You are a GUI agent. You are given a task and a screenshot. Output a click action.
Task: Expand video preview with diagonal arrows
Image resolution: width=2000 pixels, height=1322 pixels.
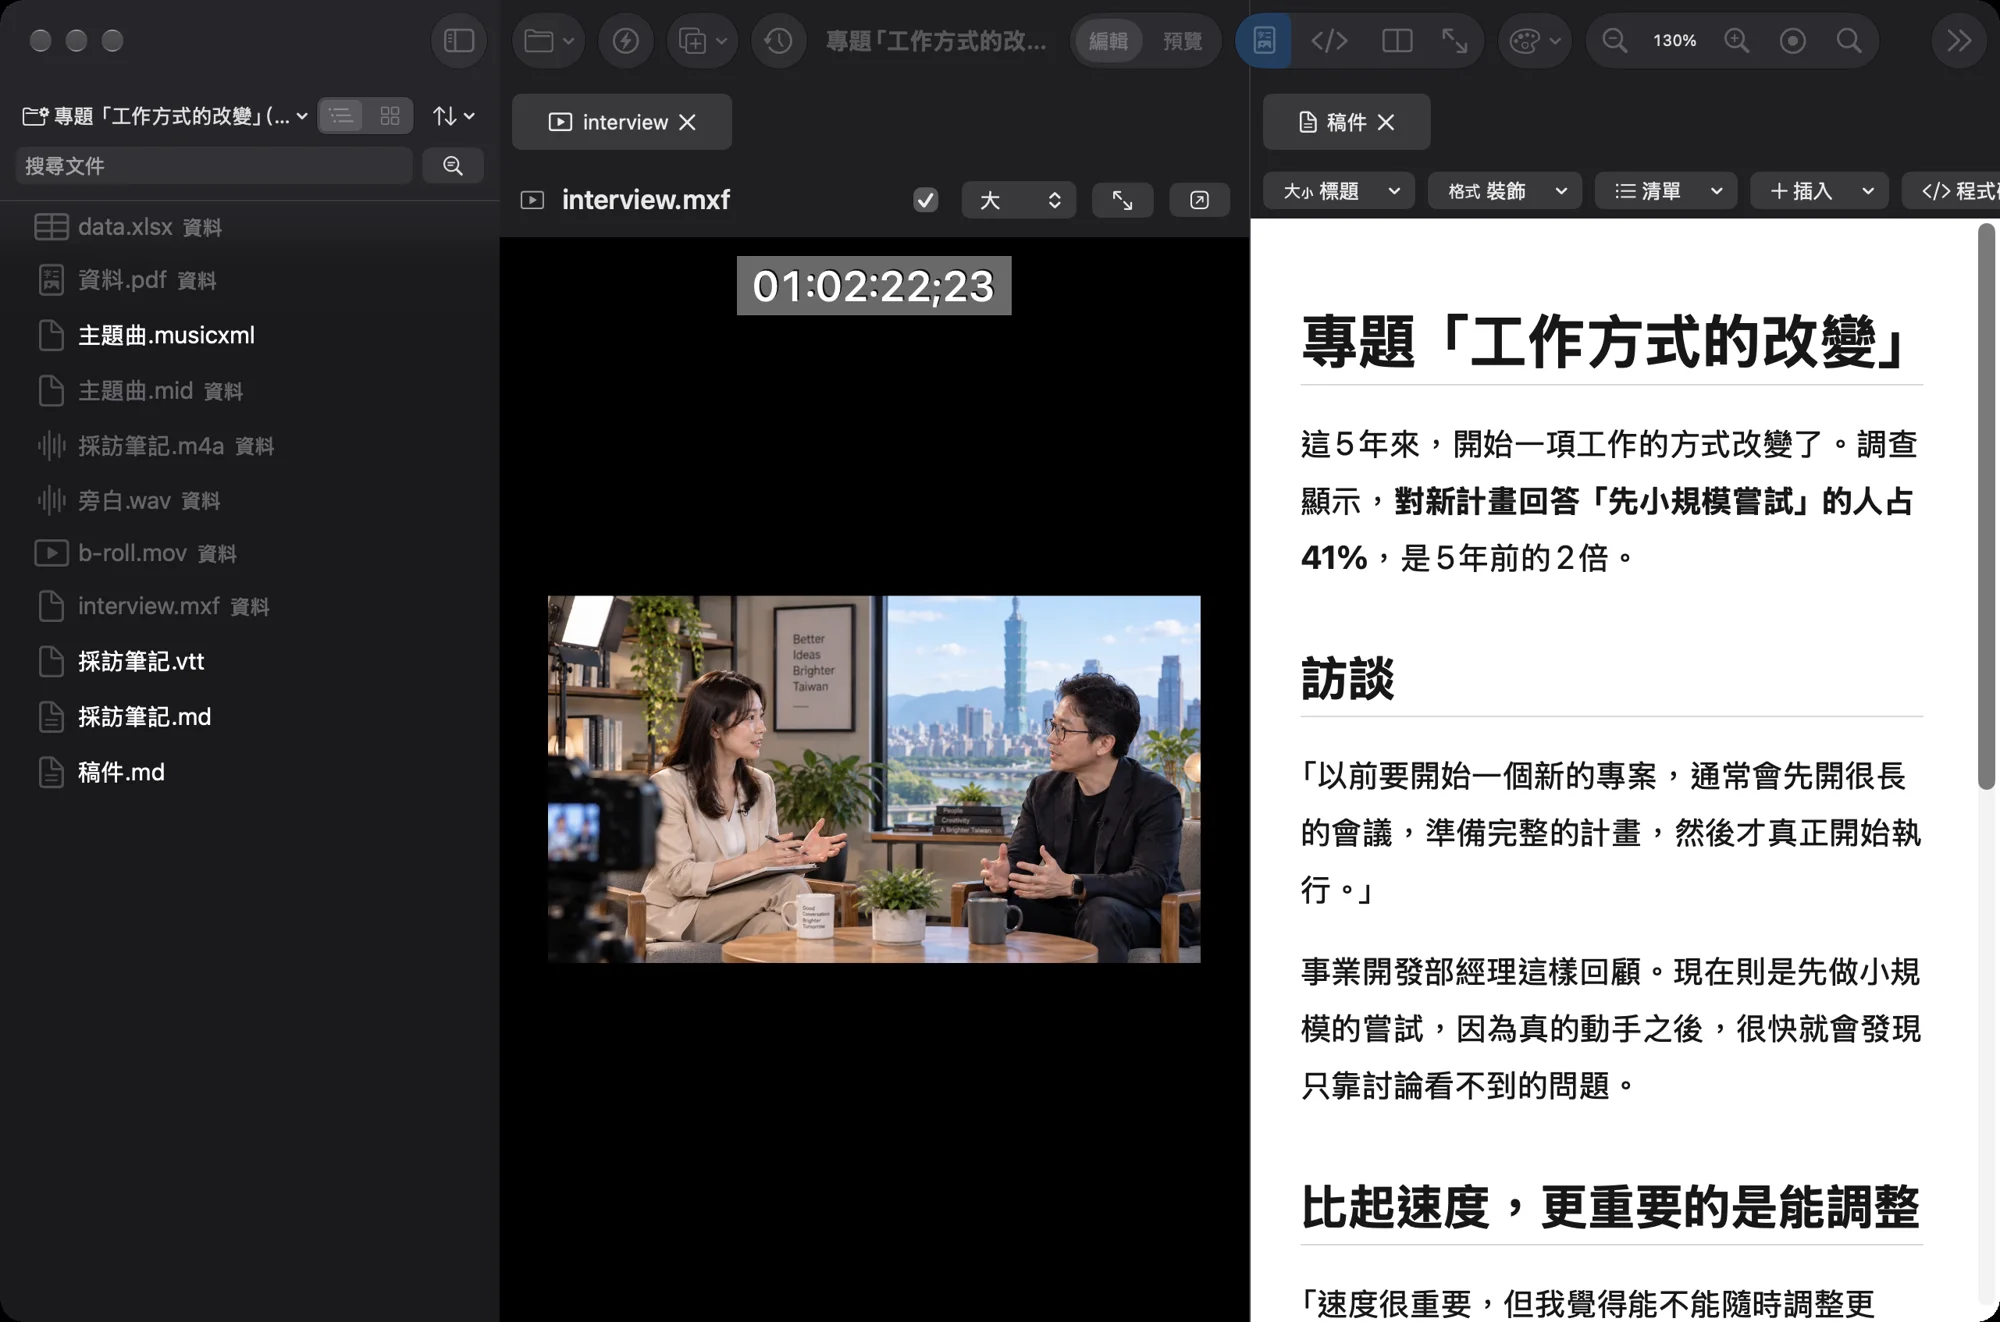pyautogui.click(x=1122, y=200)
